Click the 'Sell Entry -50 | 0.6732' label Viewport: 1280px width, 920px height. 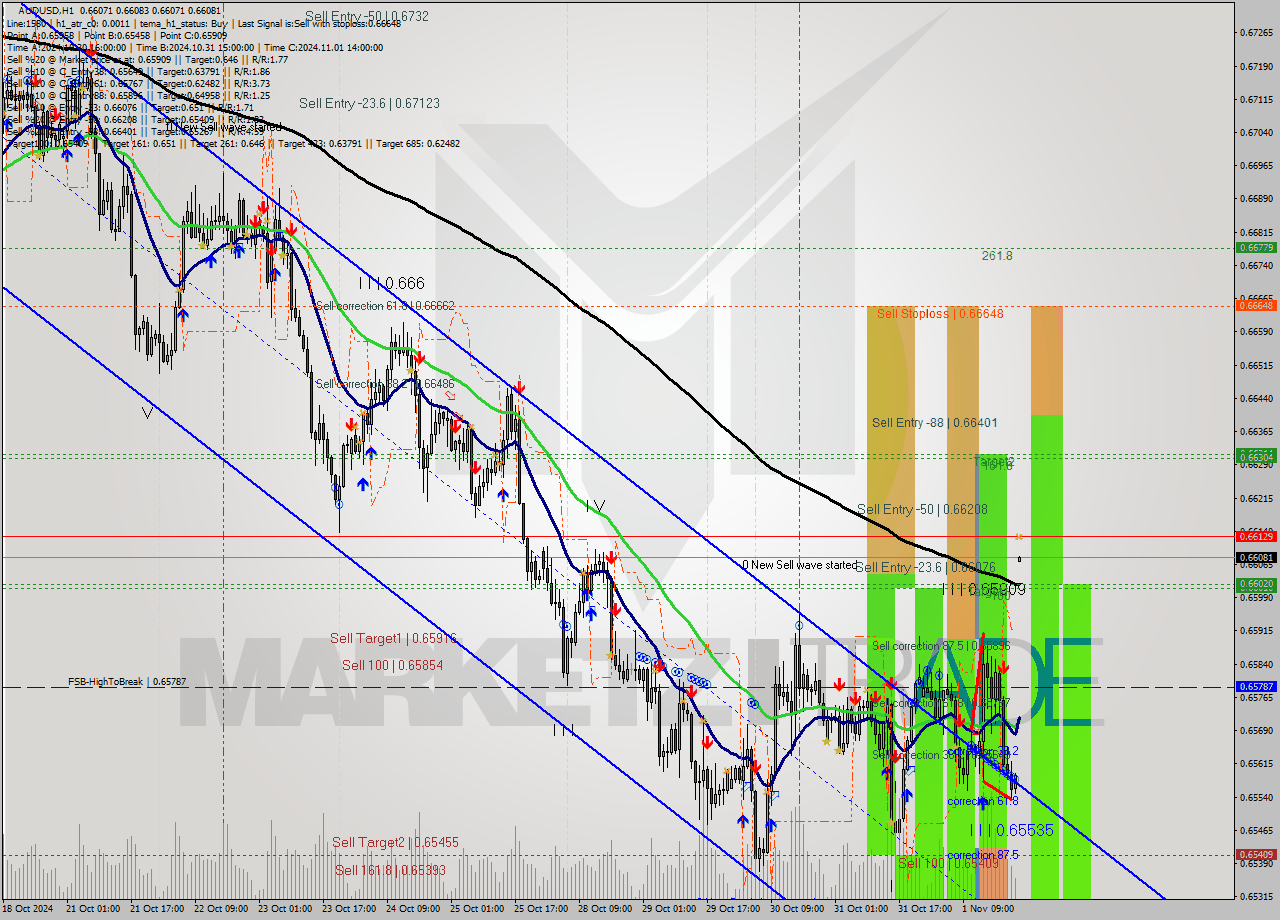click(x=367, y=16)
